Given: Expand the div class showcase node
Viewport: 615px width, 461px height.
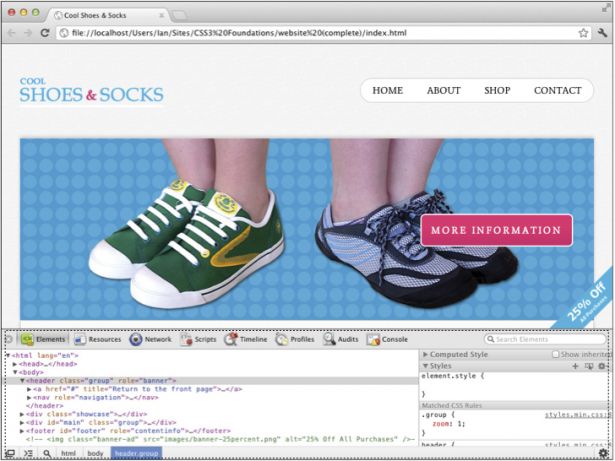Looking at the screenshot, I should coord(22,414).
